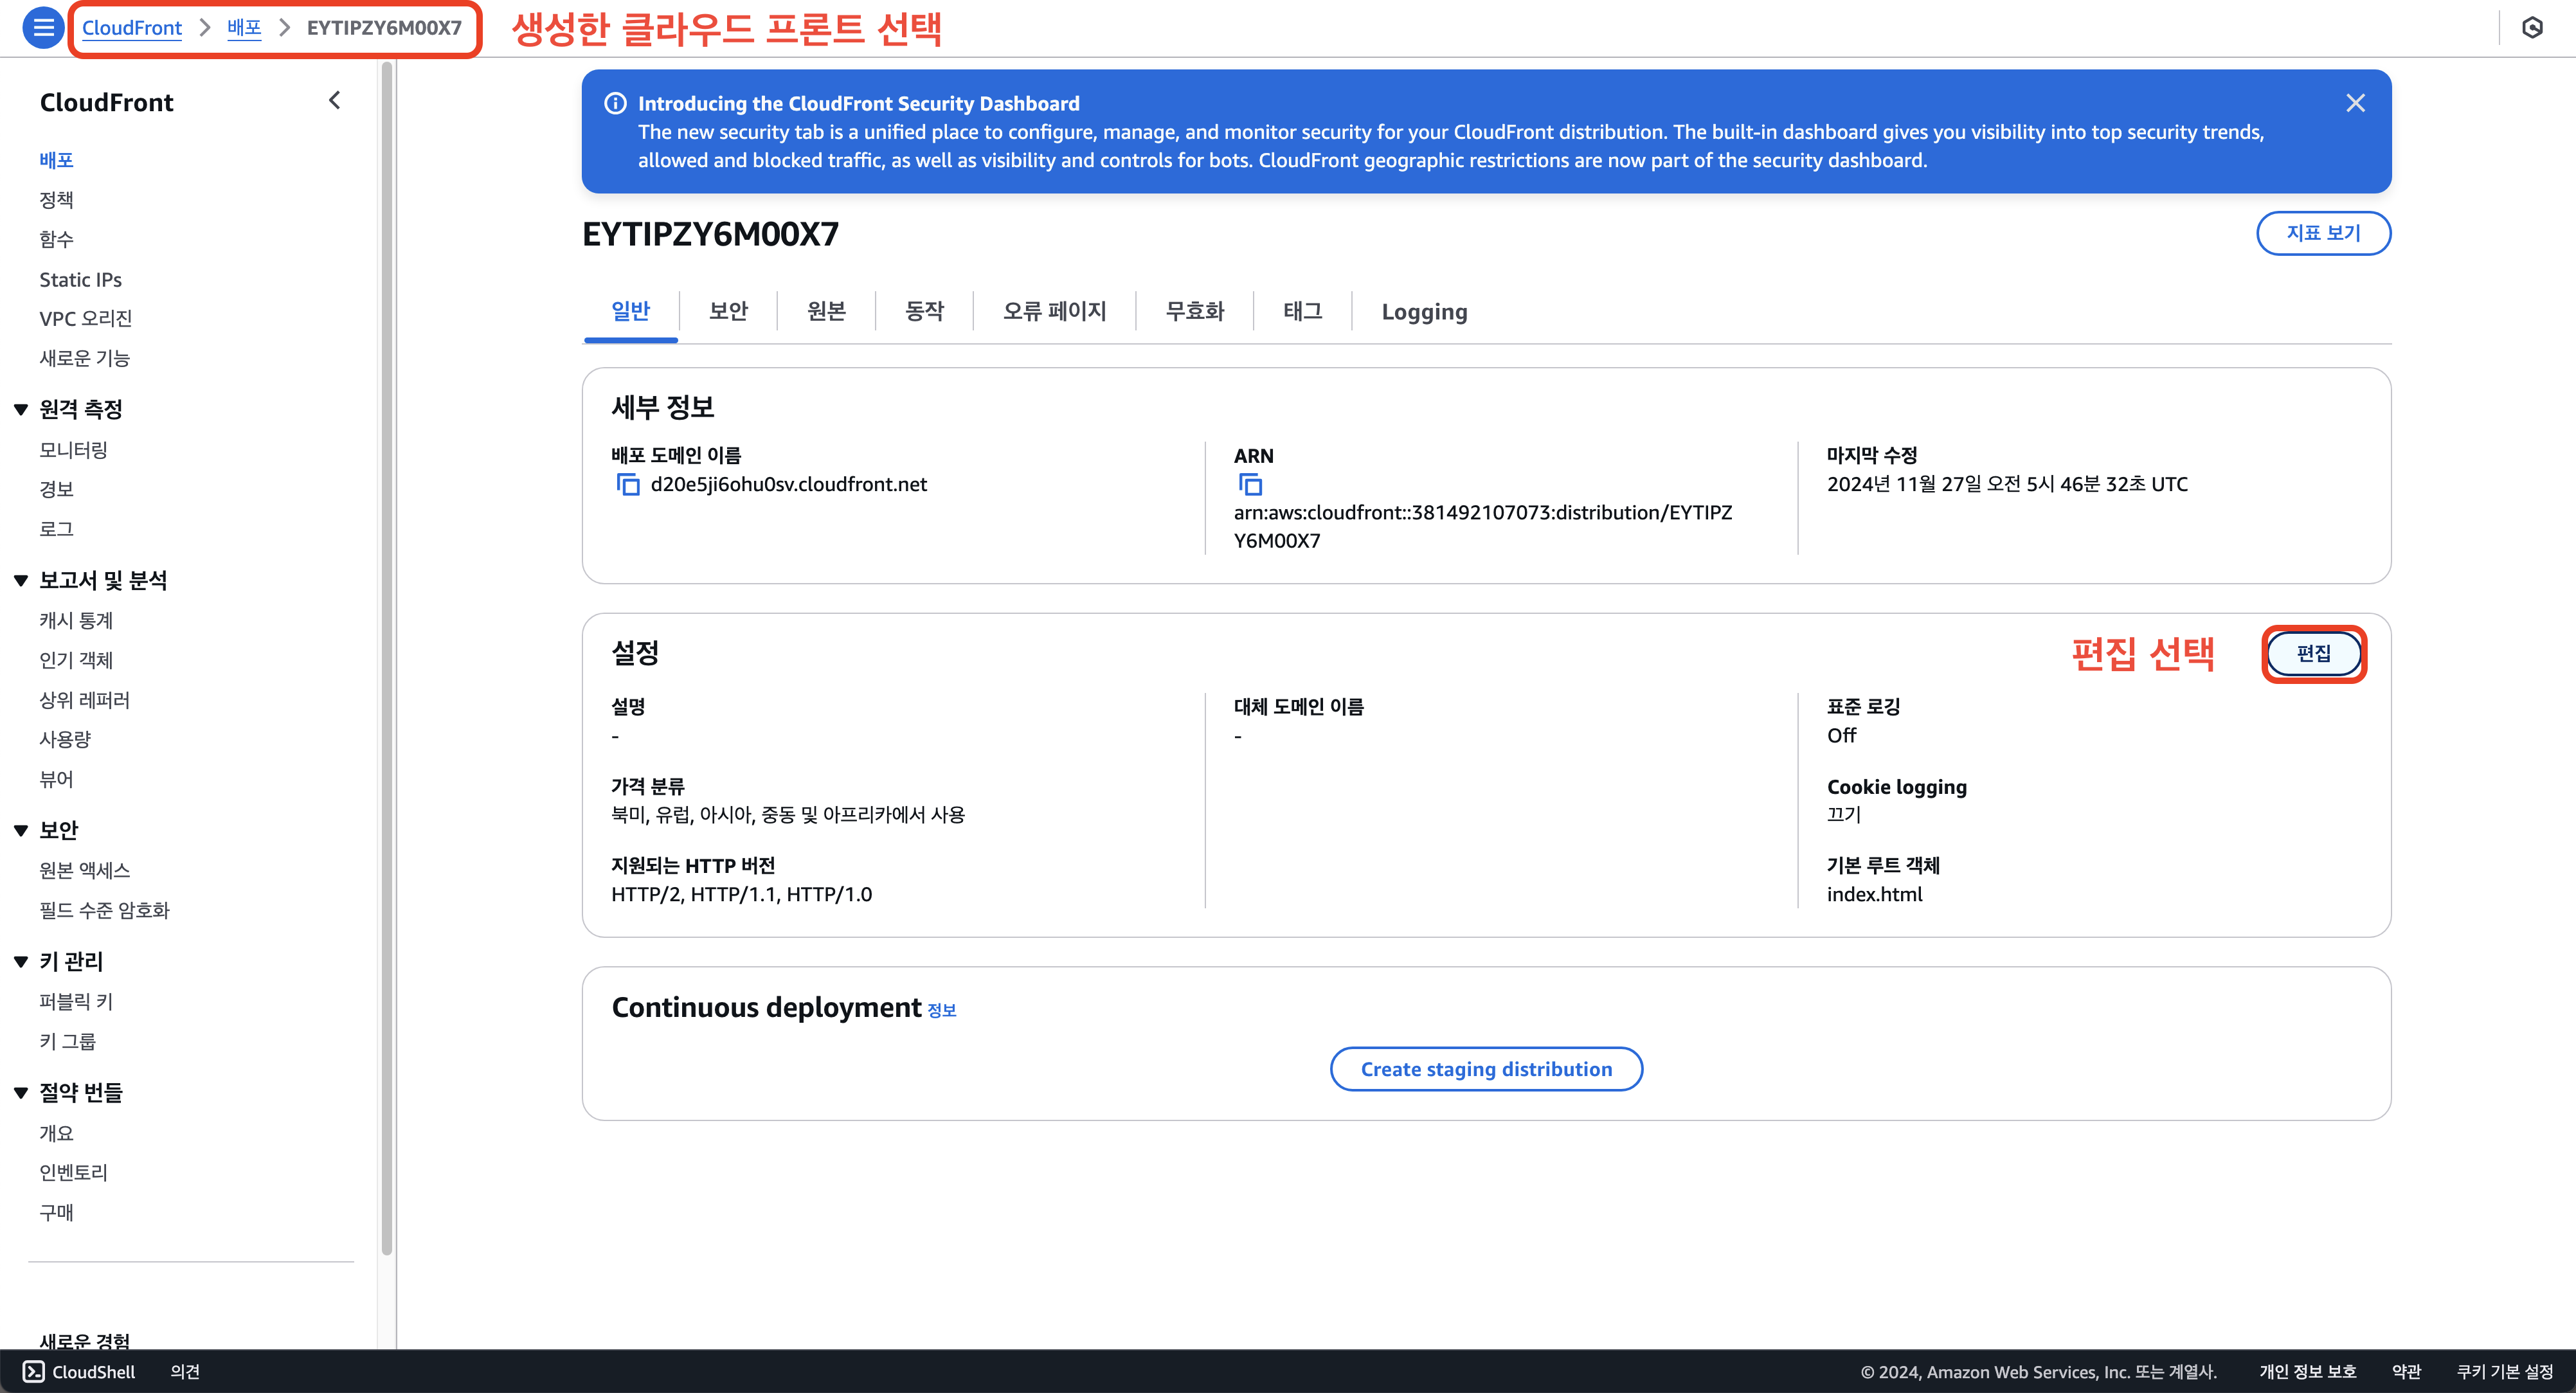Copy the ARN value icon
This screenshot has height=1393, width=2576.
pyautogui.click(x=1250, y=485)
